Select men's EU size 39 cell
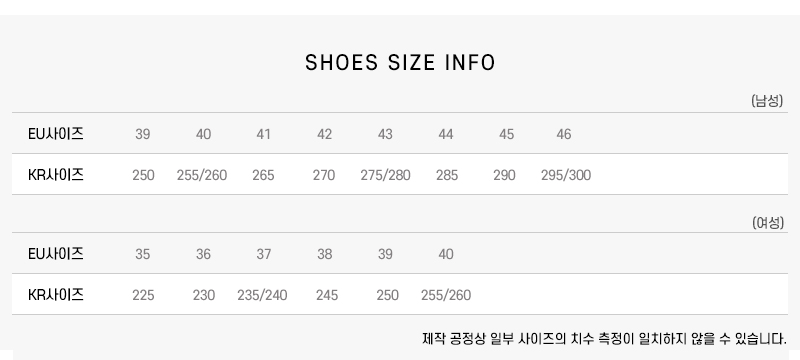The height and width of the screenshot is (360, 800). tap(142, 134)
